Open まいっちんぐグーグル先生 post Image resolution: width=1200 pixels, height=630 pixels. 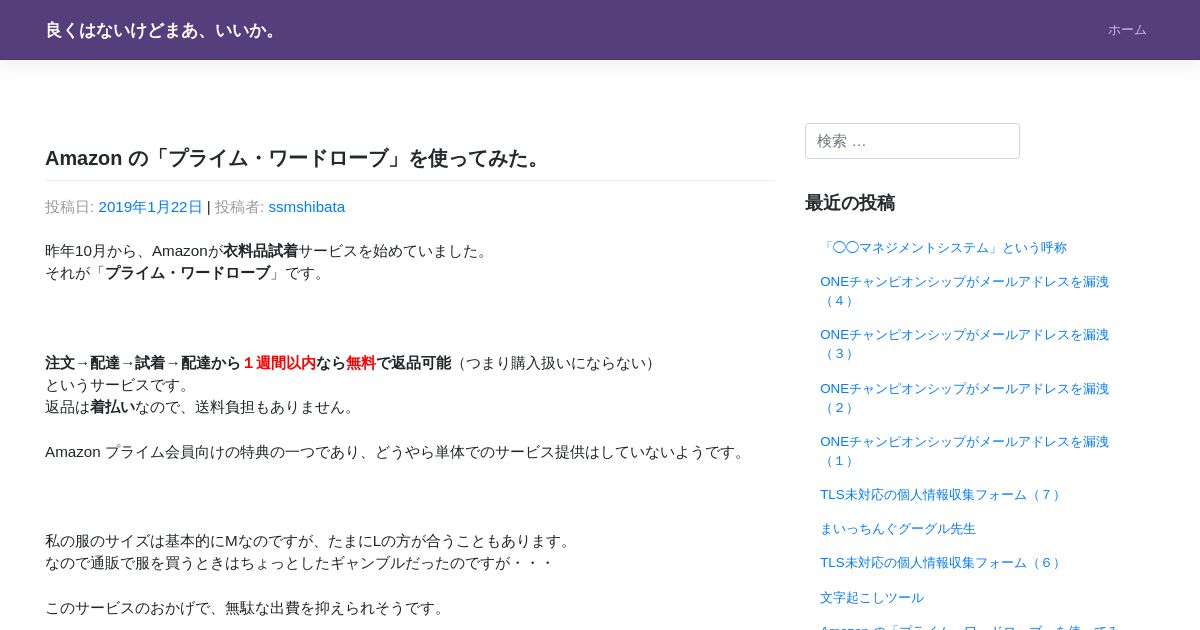pos(898,529)
